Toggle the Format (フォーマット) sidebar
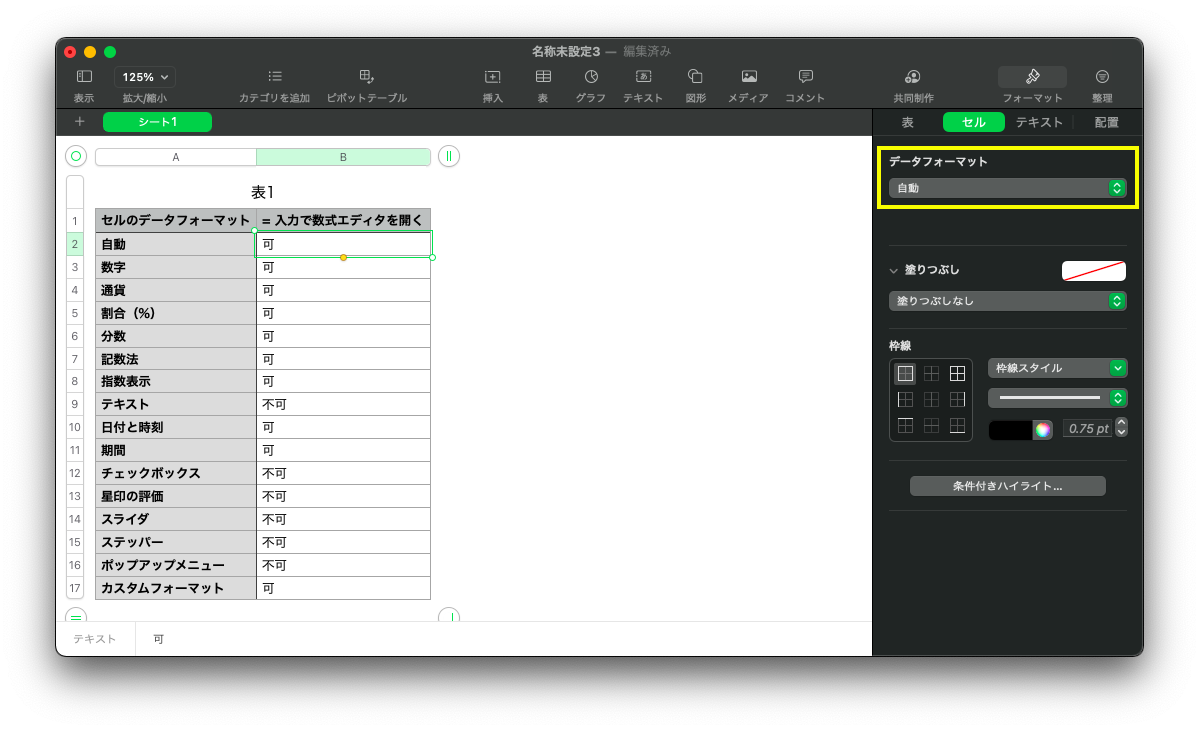 [x=1032, y=77]
